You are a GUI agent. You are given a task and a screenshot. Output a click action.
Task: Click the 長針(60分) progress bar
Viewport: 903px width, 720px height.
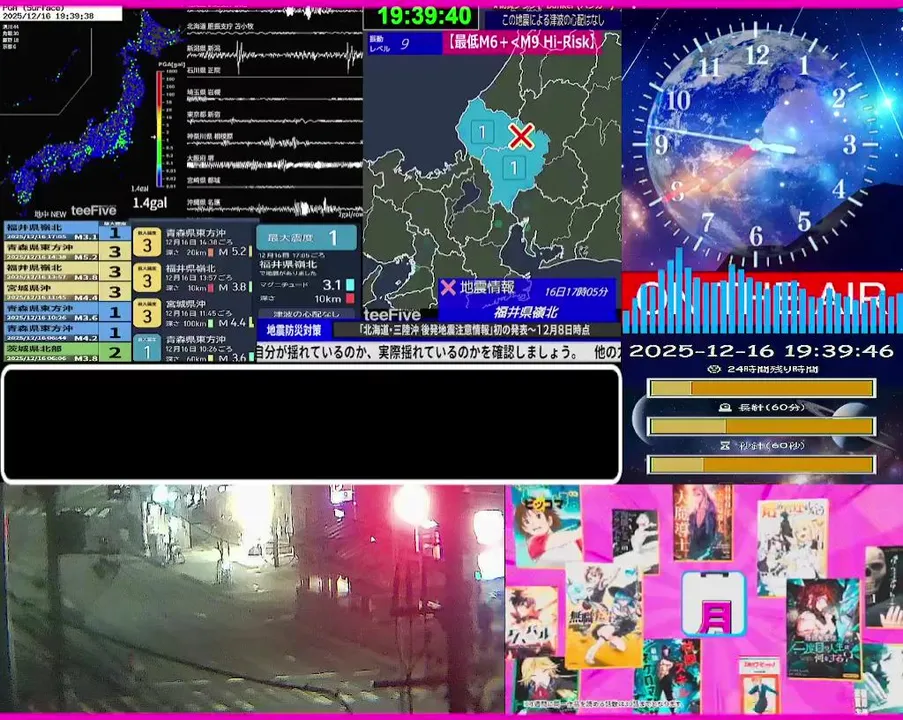tap(762, 426)
